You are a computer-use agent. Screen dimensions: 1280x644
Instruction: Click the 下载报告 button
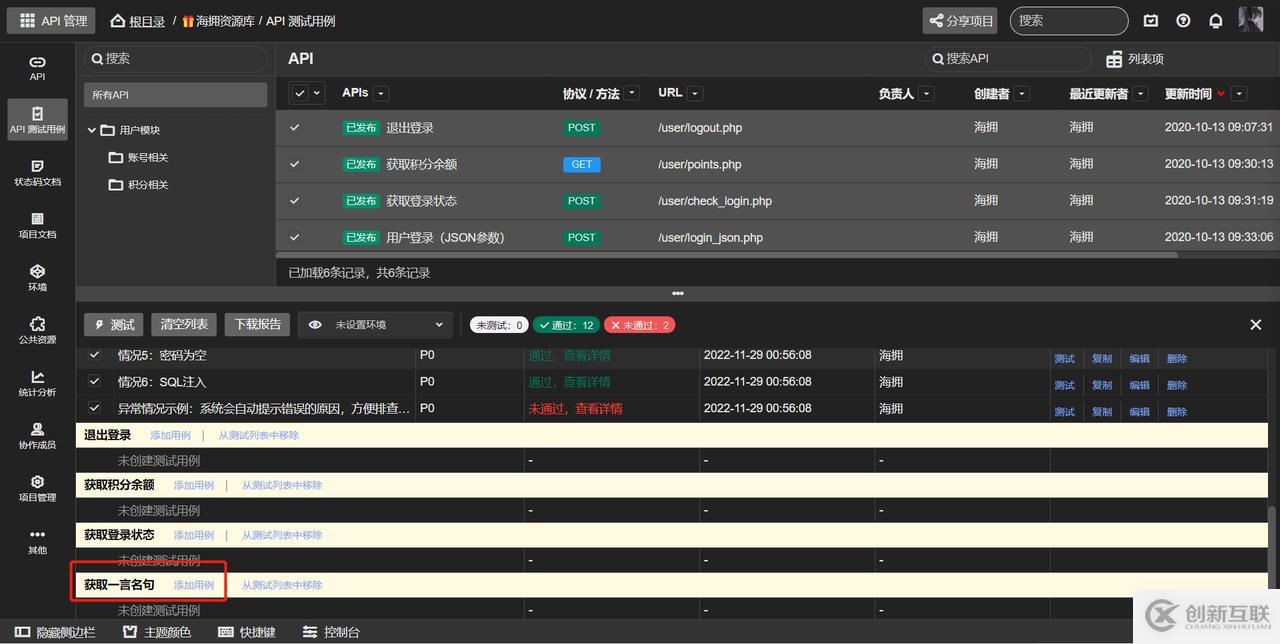pos(257,325)
